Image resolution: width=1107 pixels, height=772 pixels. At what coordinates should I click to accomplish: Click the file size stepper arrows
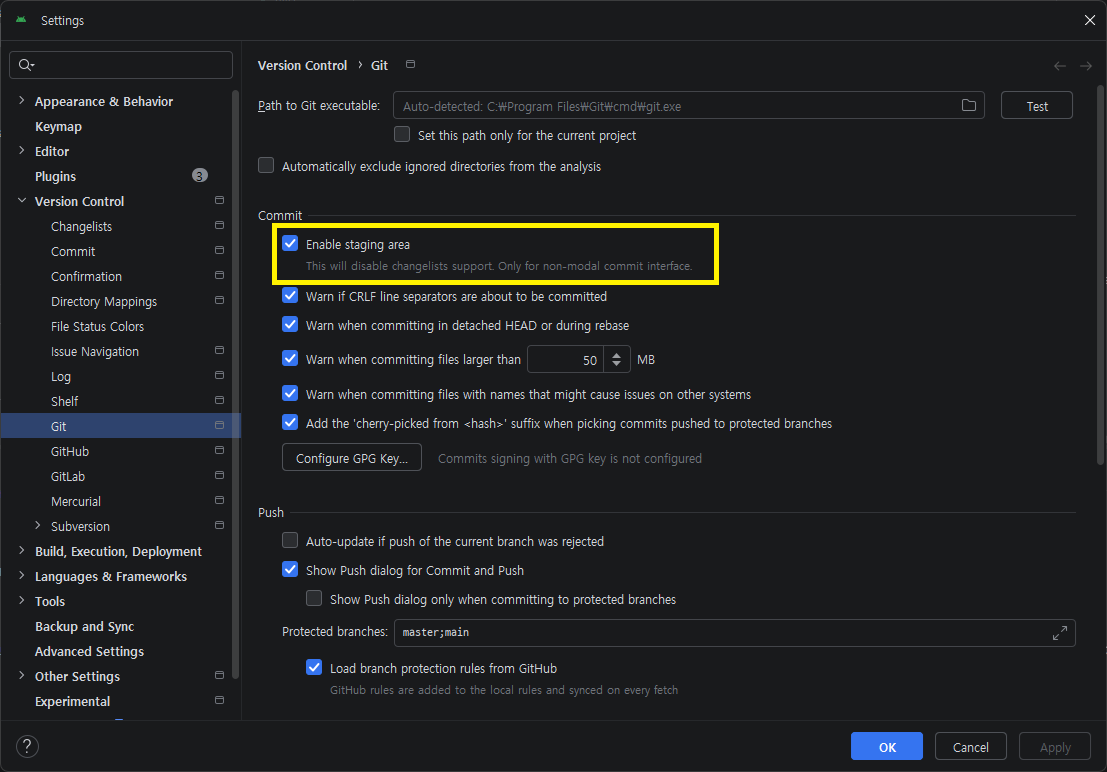pos(616,360)
